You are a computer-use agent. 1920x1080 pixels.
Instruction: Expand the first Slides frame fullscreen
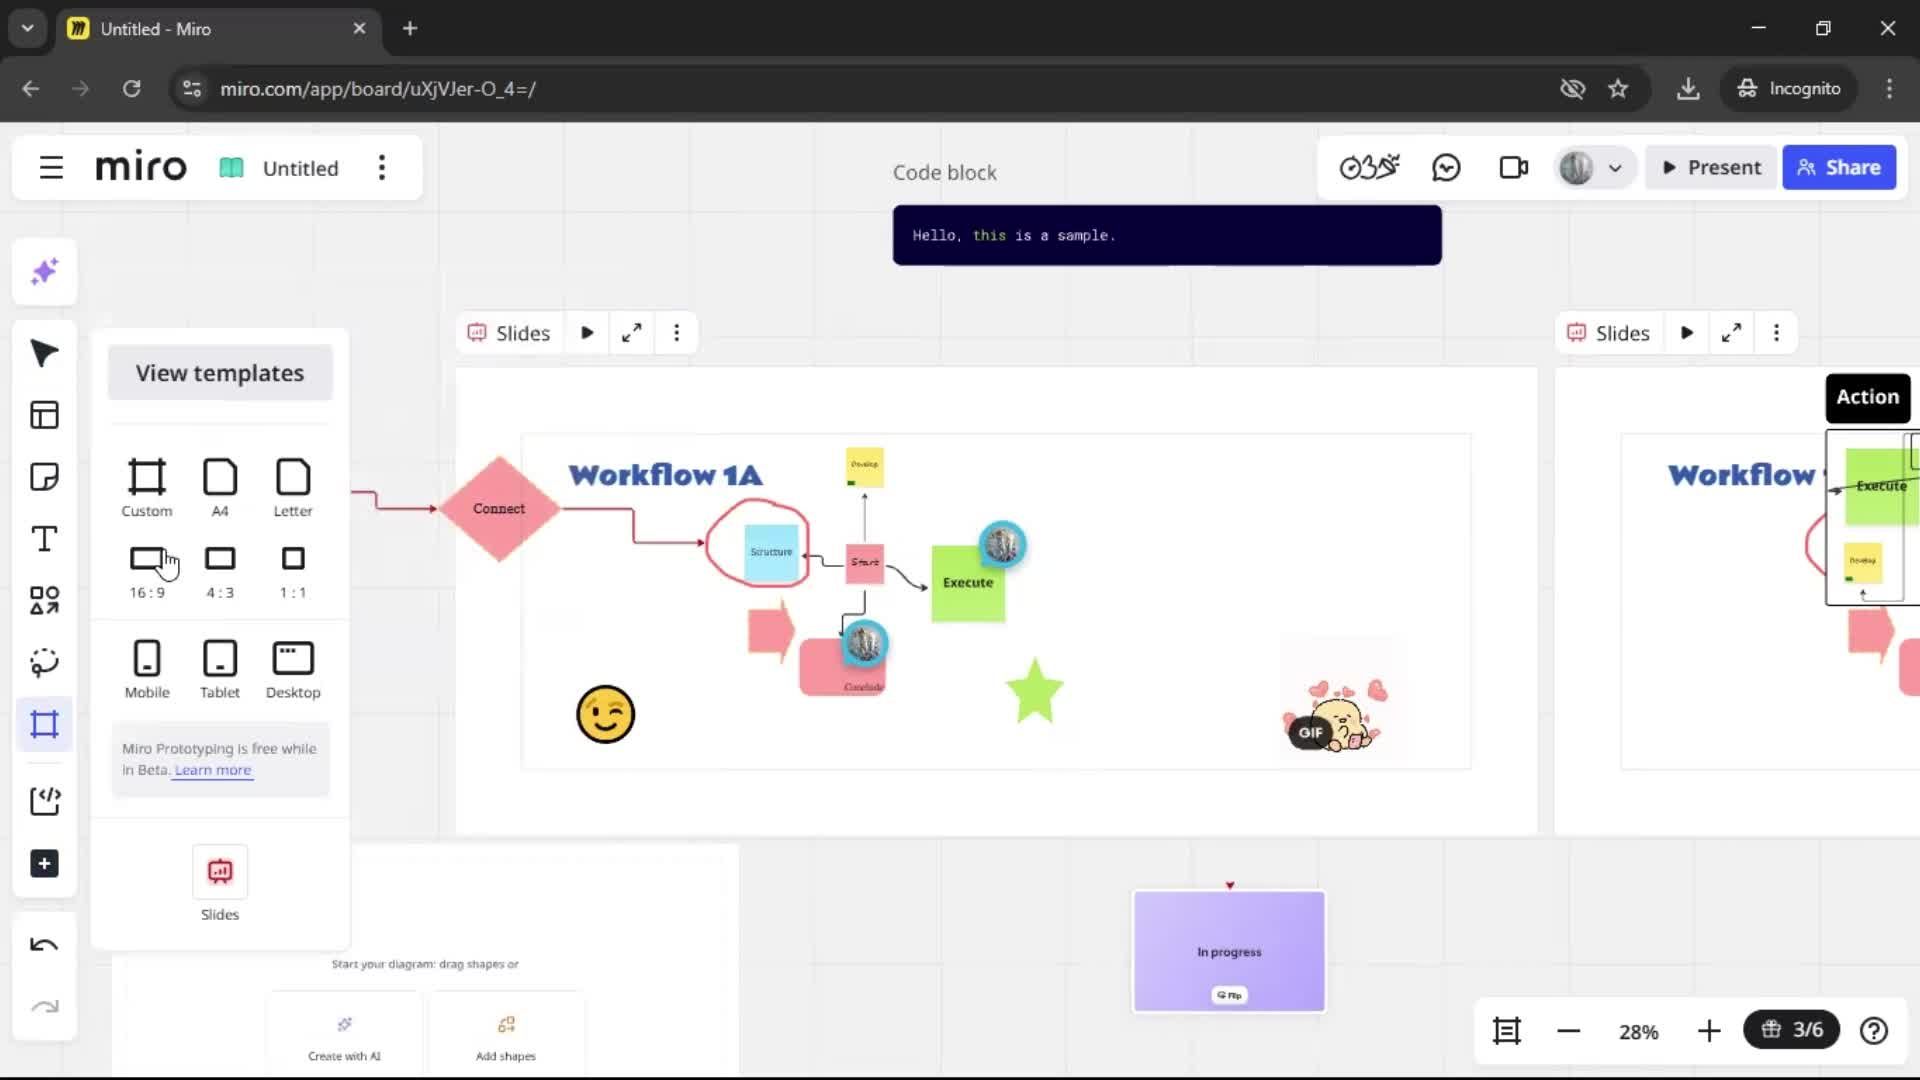(631, 333)
